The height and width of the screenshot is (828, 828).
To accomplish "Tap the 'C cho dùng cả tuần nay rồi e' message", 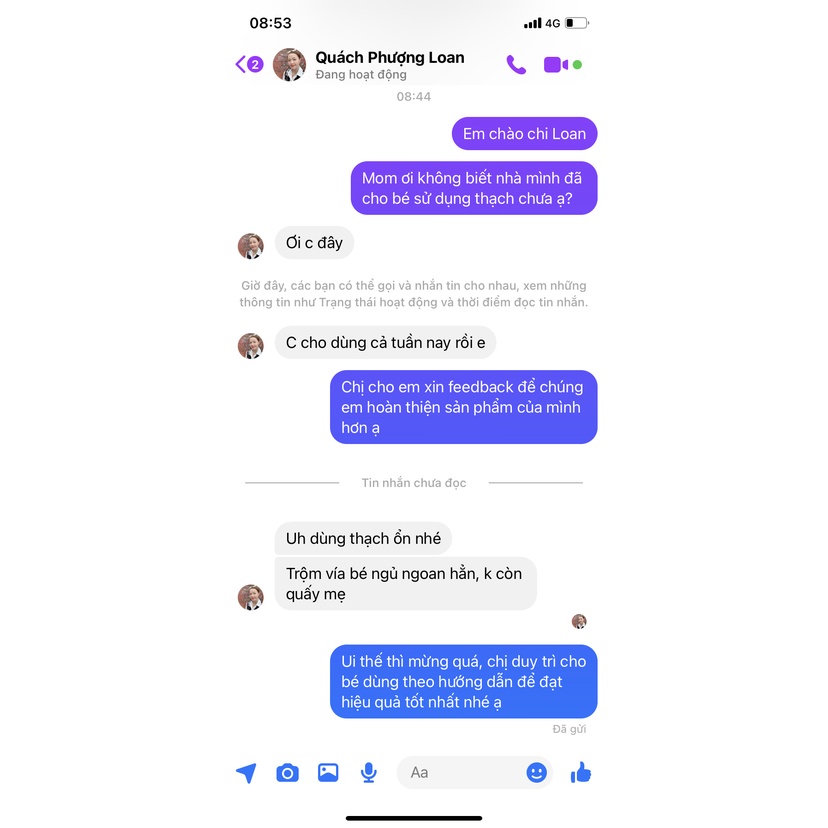I will [385, 343].
